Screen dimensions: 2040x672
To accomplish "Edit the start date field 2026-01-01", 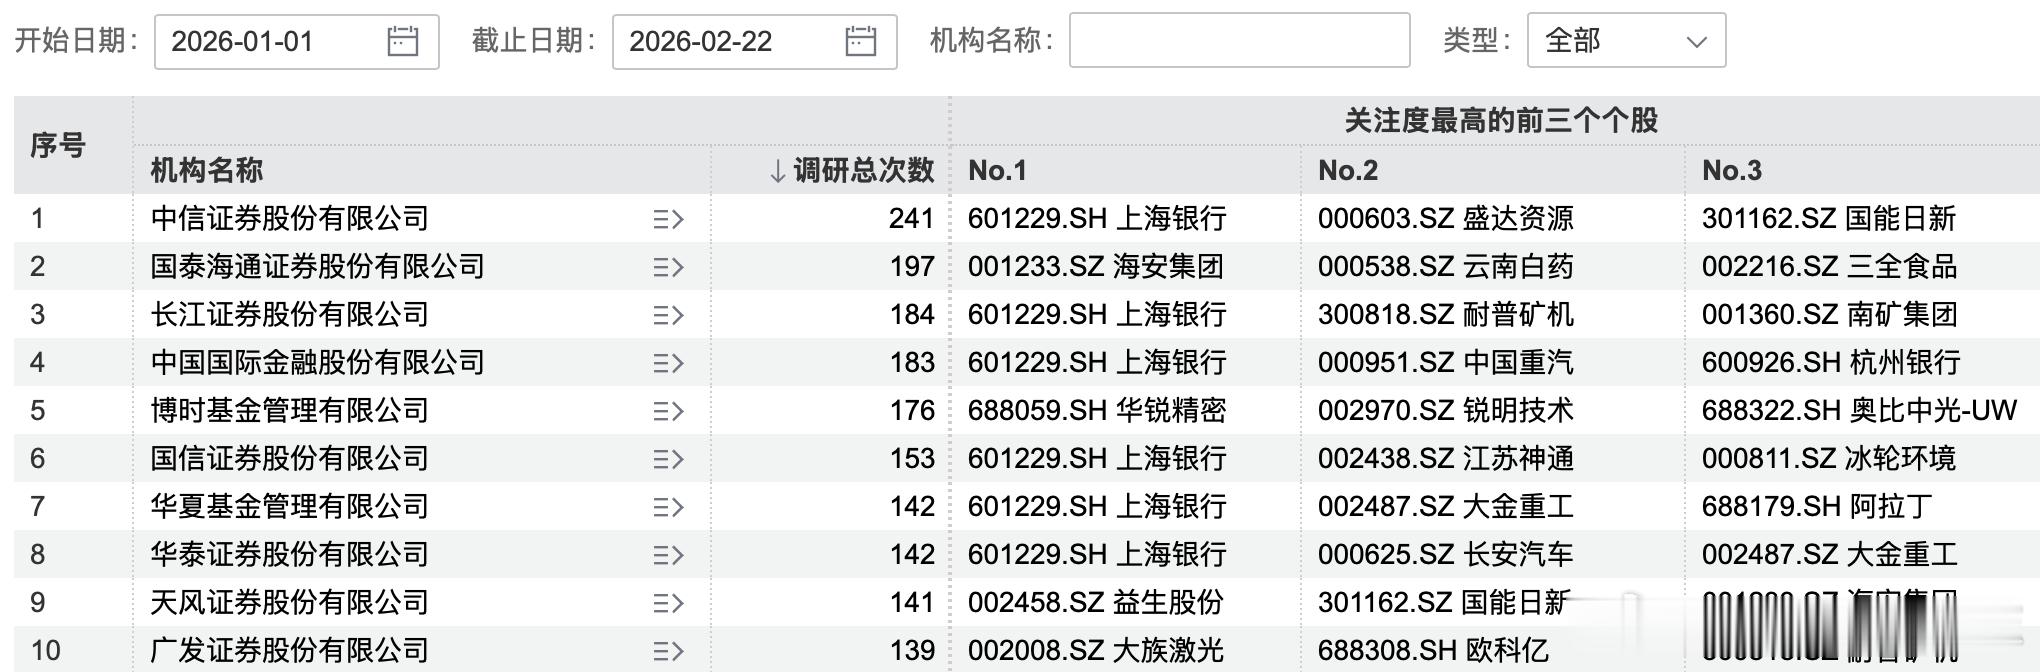I will (296, 41).
